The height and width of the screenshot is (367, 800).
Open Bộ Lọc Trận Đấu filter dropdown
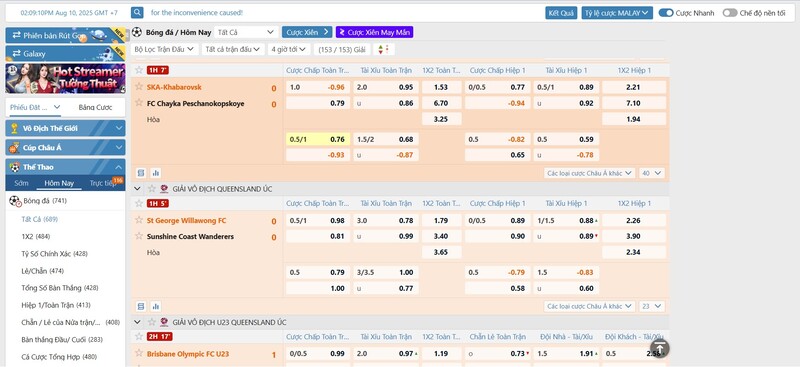point(164,49)
